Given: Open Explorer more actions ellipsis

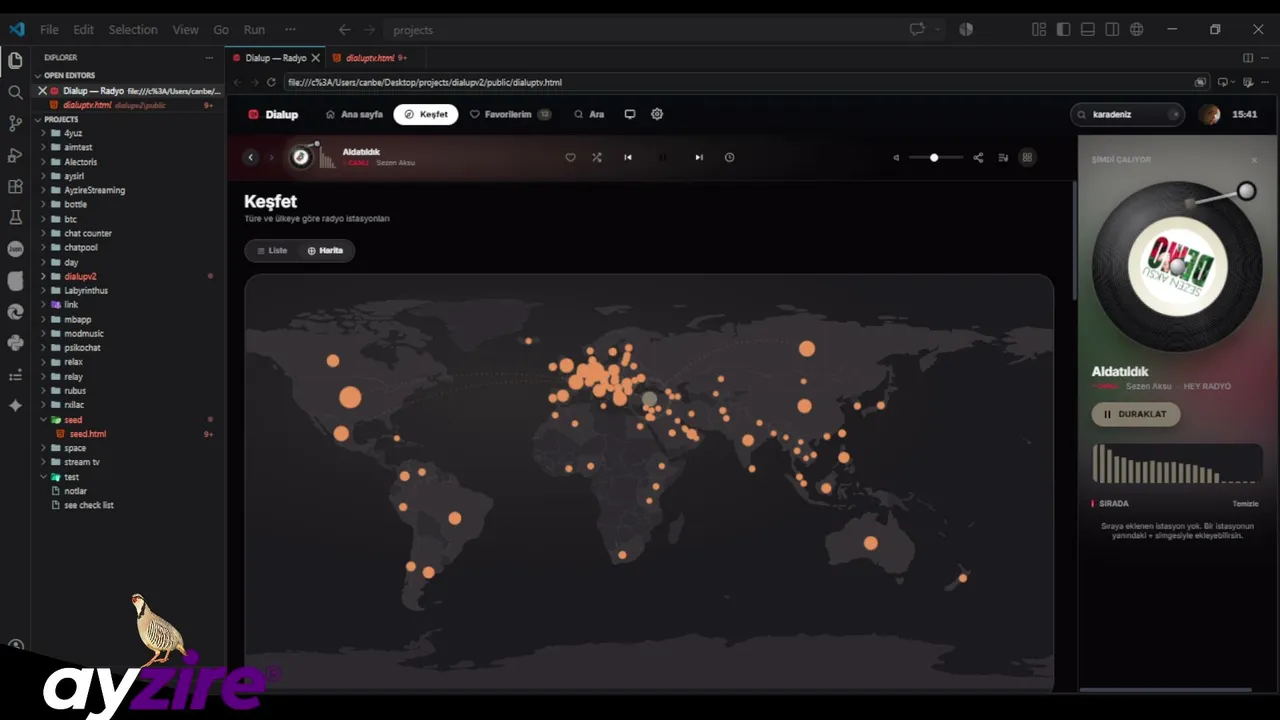Looking at the screenshot, I should 209,58.
